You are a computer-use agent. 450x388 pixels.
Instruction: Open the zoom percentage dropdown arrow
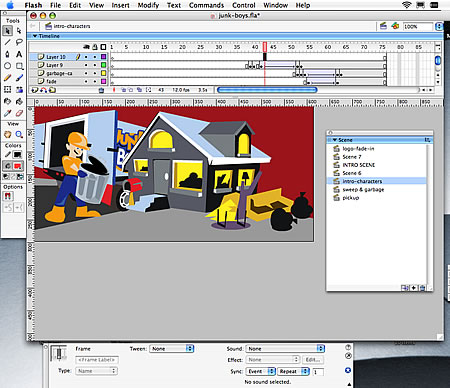click(x=439, y=26)
